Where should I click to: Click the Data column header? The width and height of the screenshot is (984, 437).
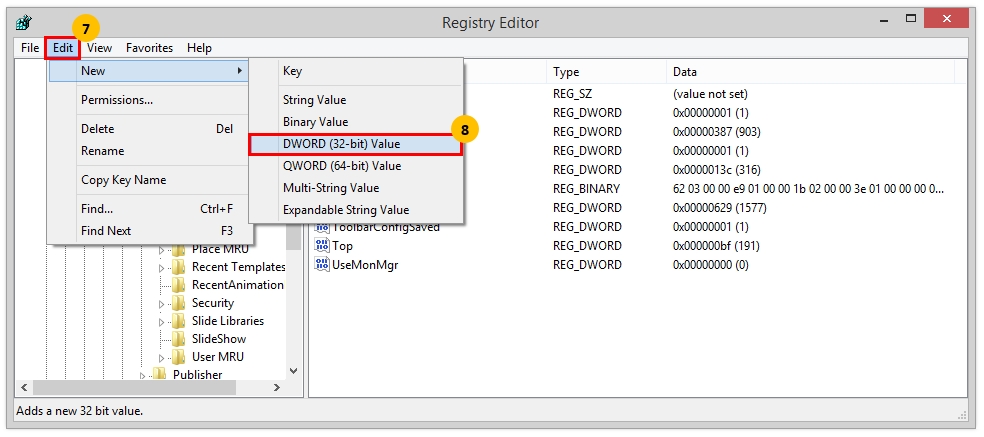pos(685,72)
